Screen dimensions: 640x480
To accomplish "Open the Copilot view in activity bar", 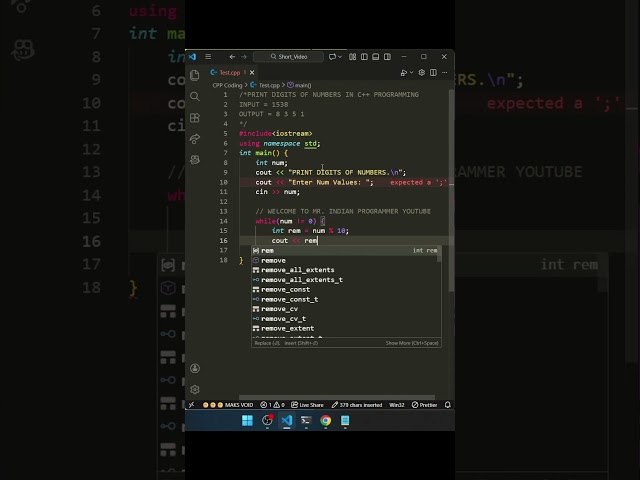I will [195, 160].
